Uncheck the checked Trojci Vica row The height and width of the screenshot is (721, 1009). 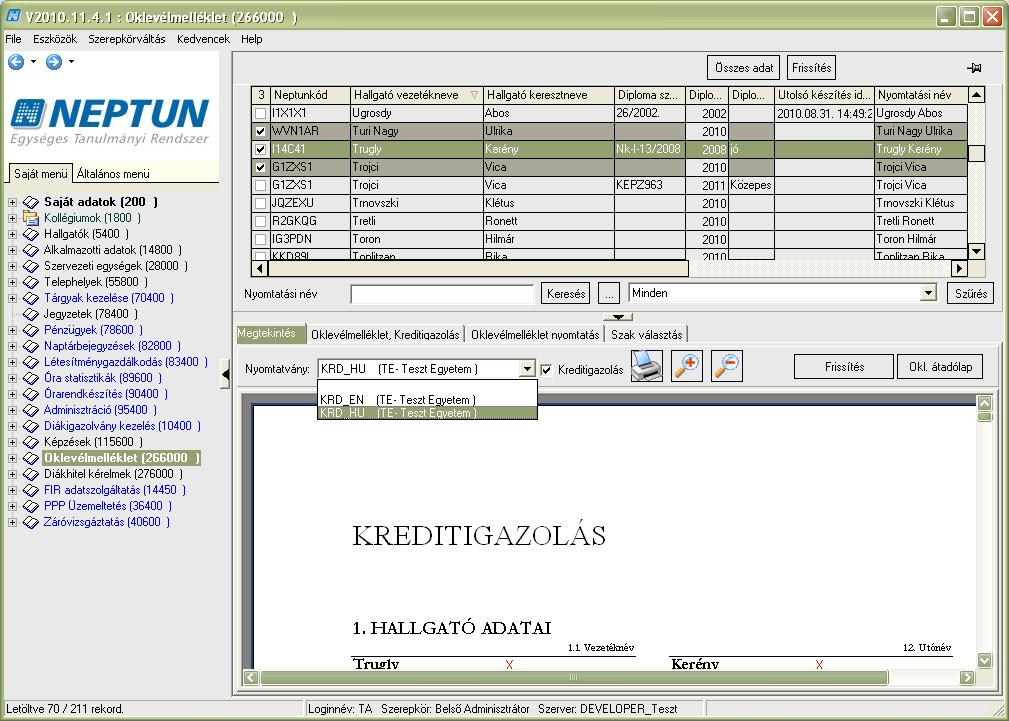260,167
